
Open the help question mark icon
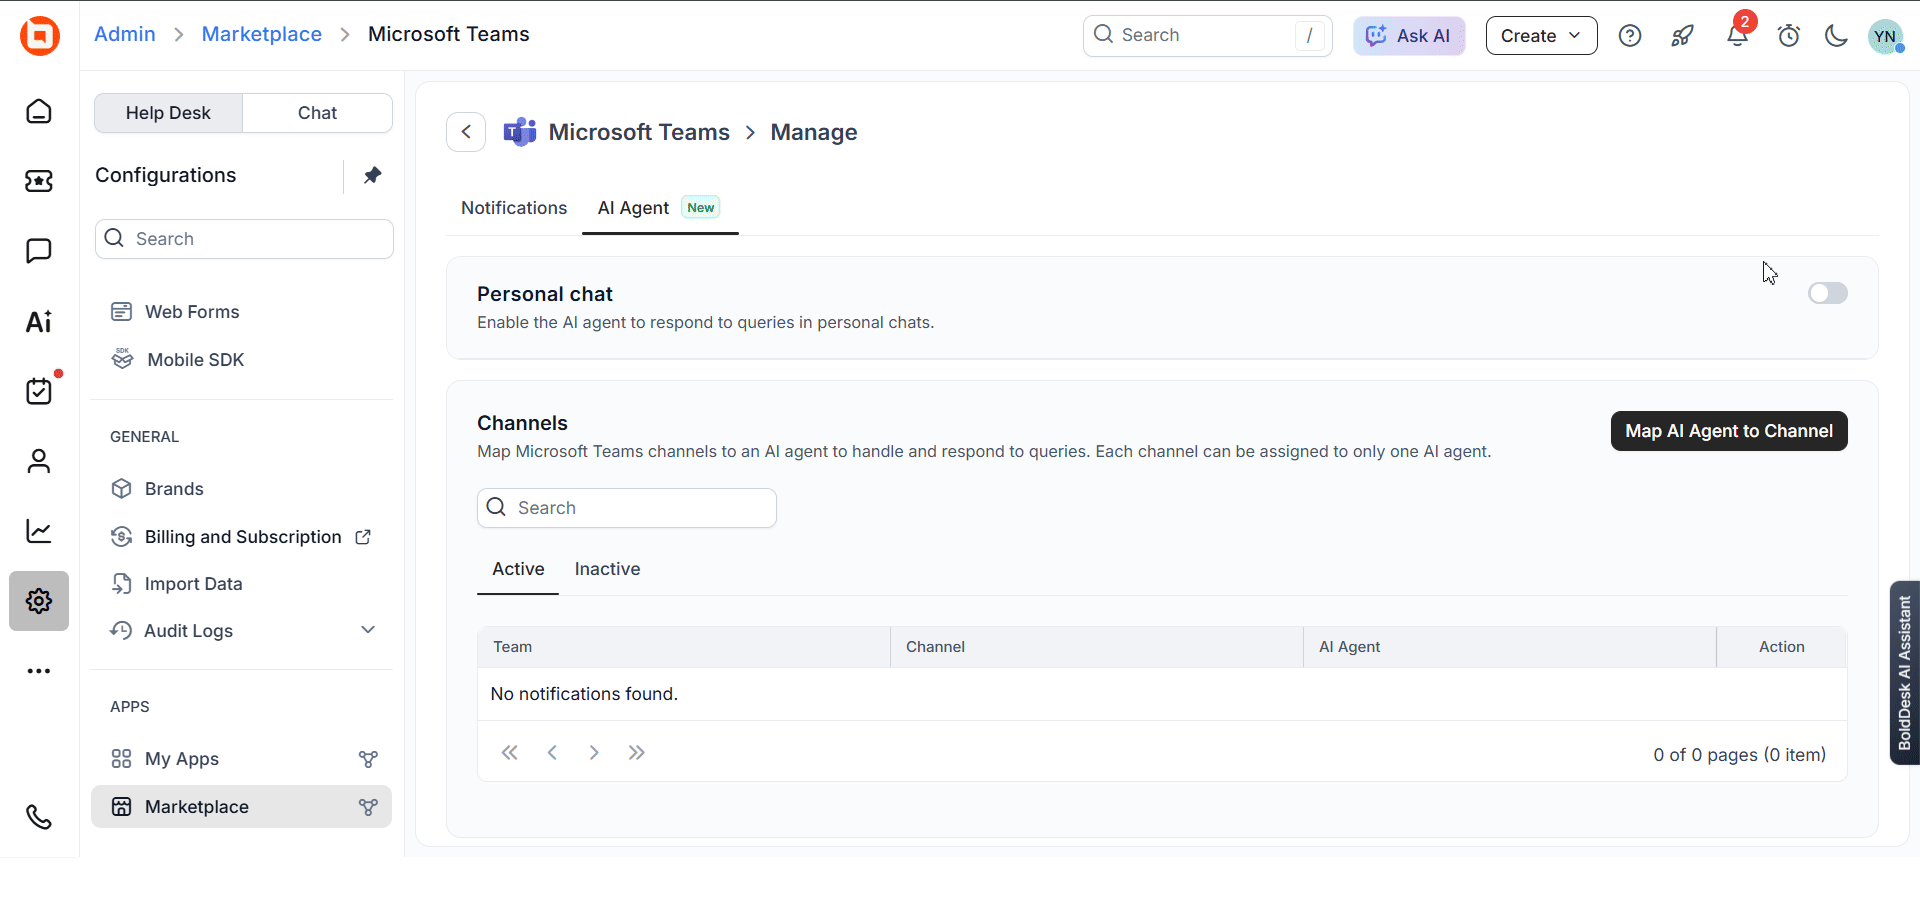click(1630, 36)
